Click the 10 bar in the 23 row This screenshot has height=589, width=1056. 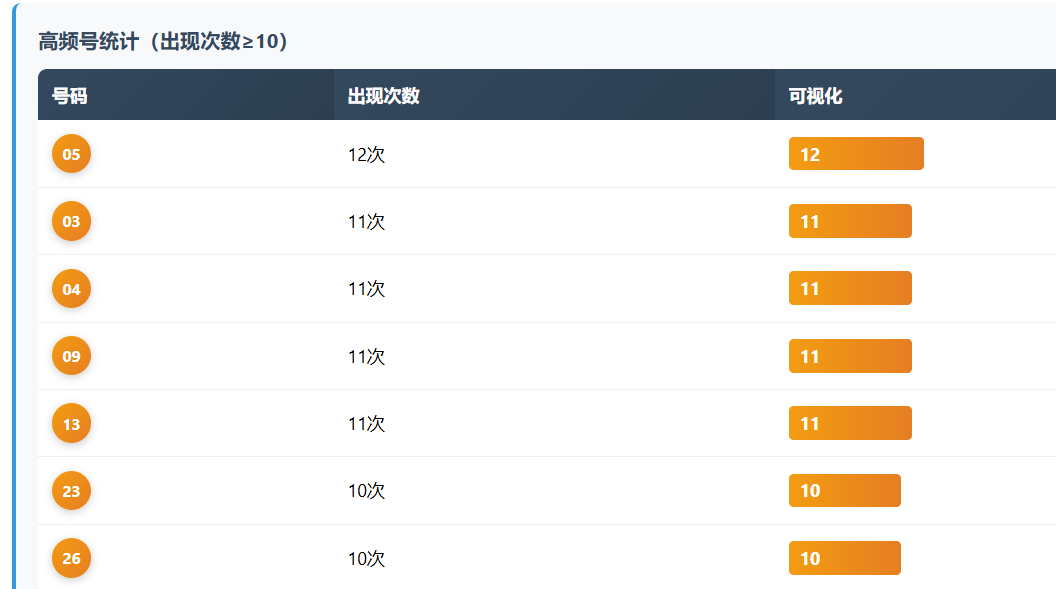(x=845, y=491)
